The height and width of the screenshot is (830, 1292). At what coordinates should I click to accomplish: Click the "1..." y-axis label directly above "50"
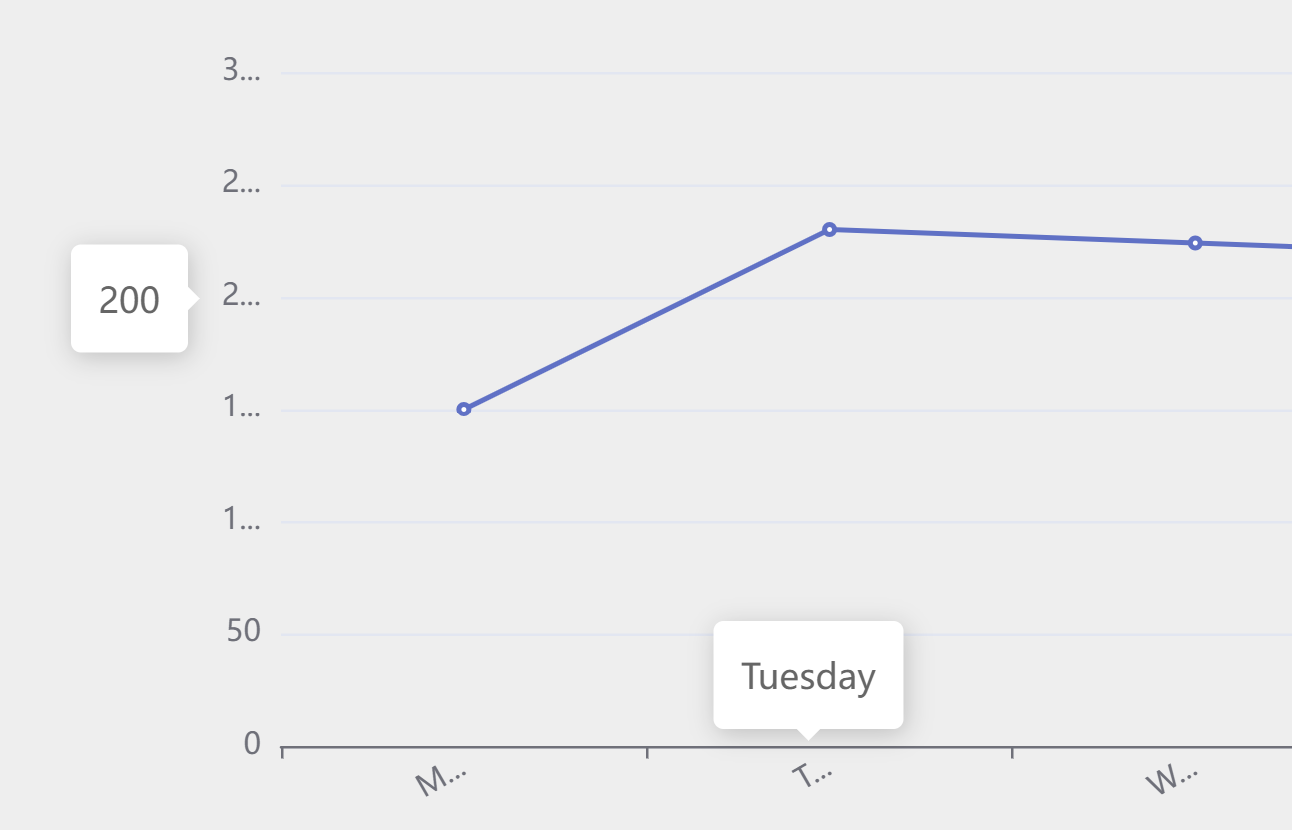[x=241, y=520]
